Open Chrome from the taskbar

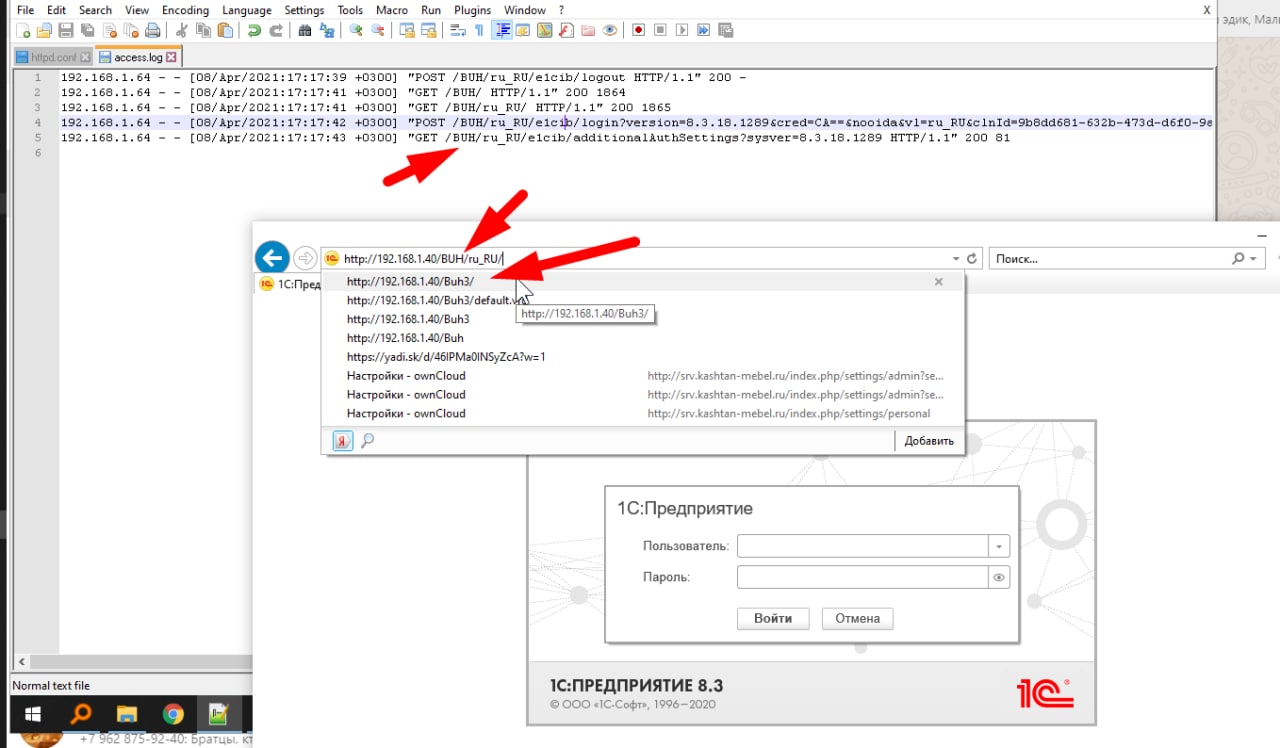pyautogui.click(x=173, y=714)
